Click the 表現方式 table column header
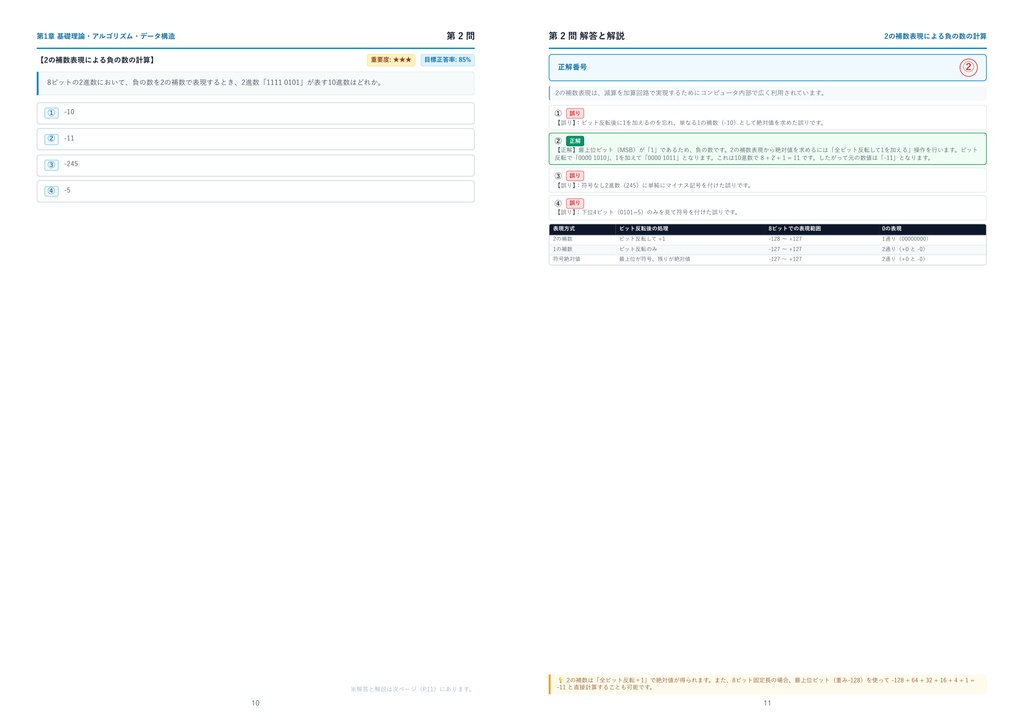 pos(564,229)
